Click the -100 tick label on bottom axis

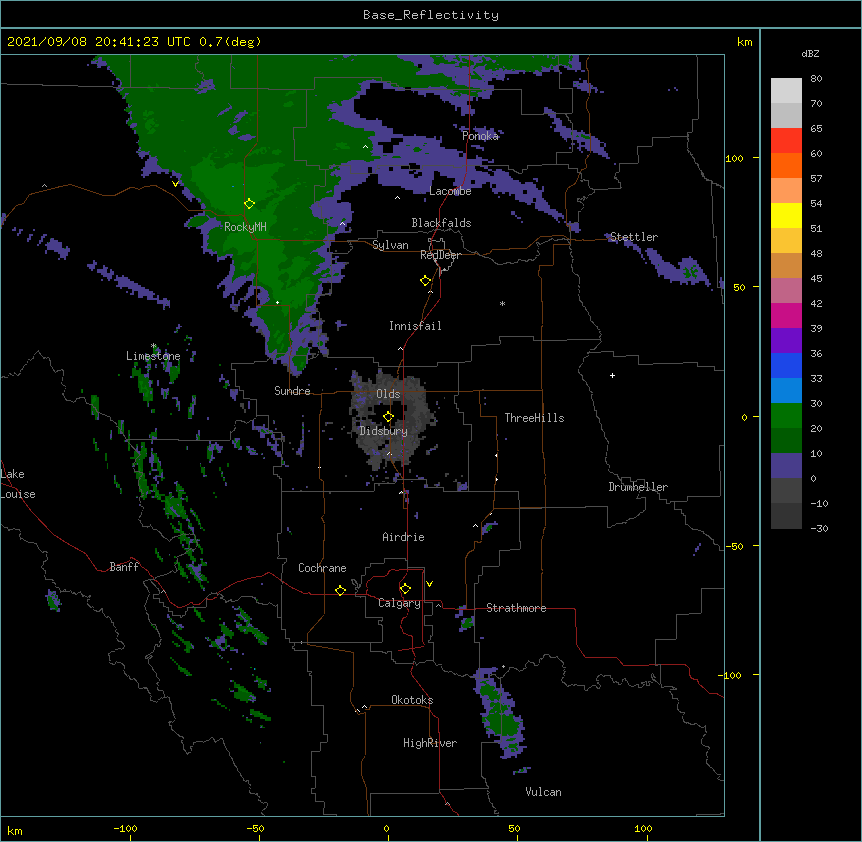click(x=125, y=828)
